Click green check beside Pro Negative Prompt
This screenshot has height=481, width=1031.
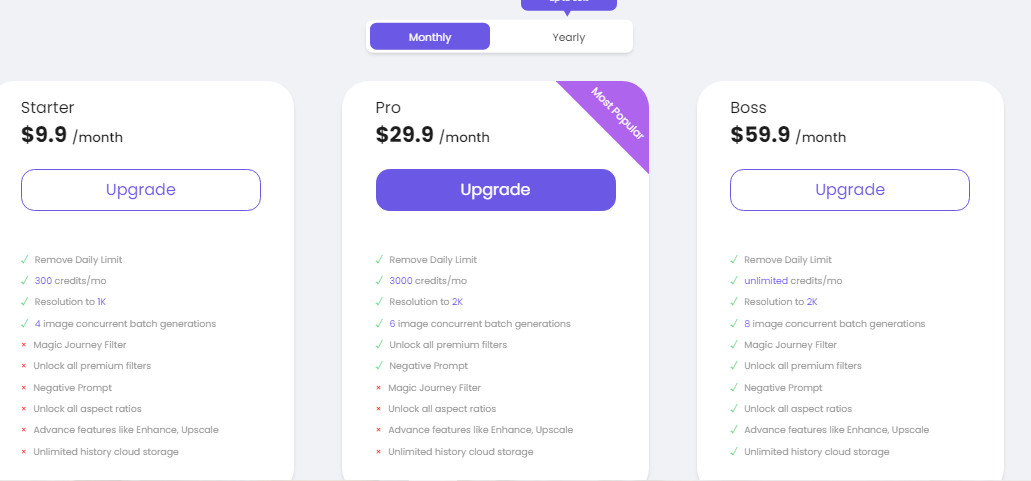click(x=379, y=365)
